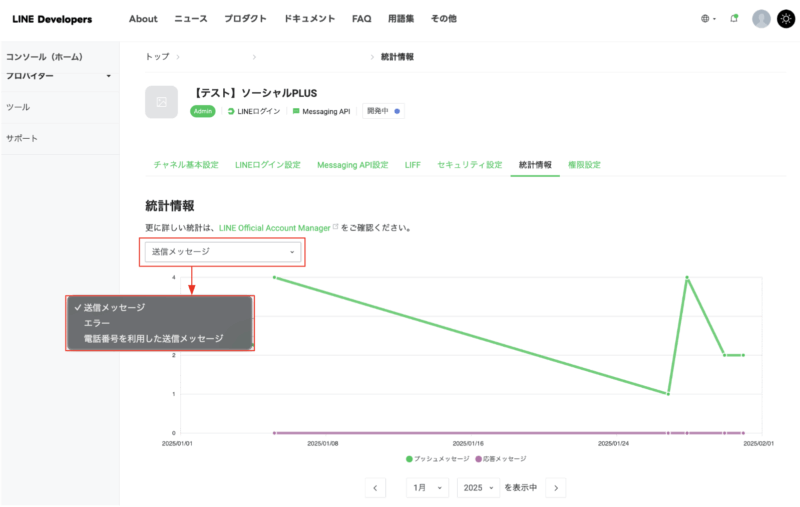Open ツール in the sidebar
This screenshot has width=800, height=507.
pyautogui.click(x=18, y=107)
